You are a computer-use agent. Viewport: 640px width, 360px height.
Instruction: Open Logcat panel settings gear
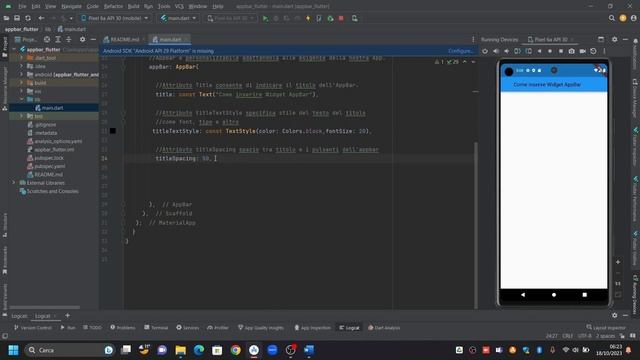[615, 316]
